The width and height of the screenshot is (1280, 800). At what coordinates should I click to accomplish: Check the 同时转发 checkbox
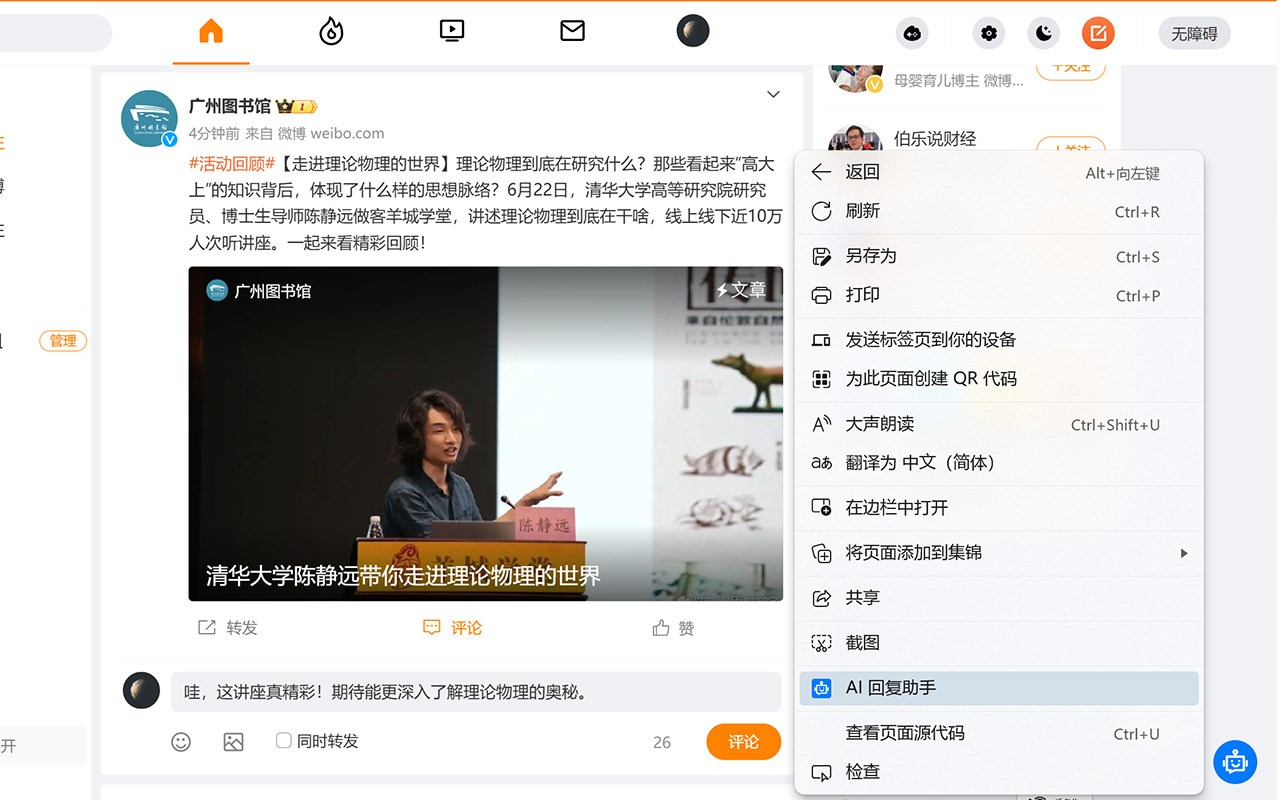coord(284,741)
